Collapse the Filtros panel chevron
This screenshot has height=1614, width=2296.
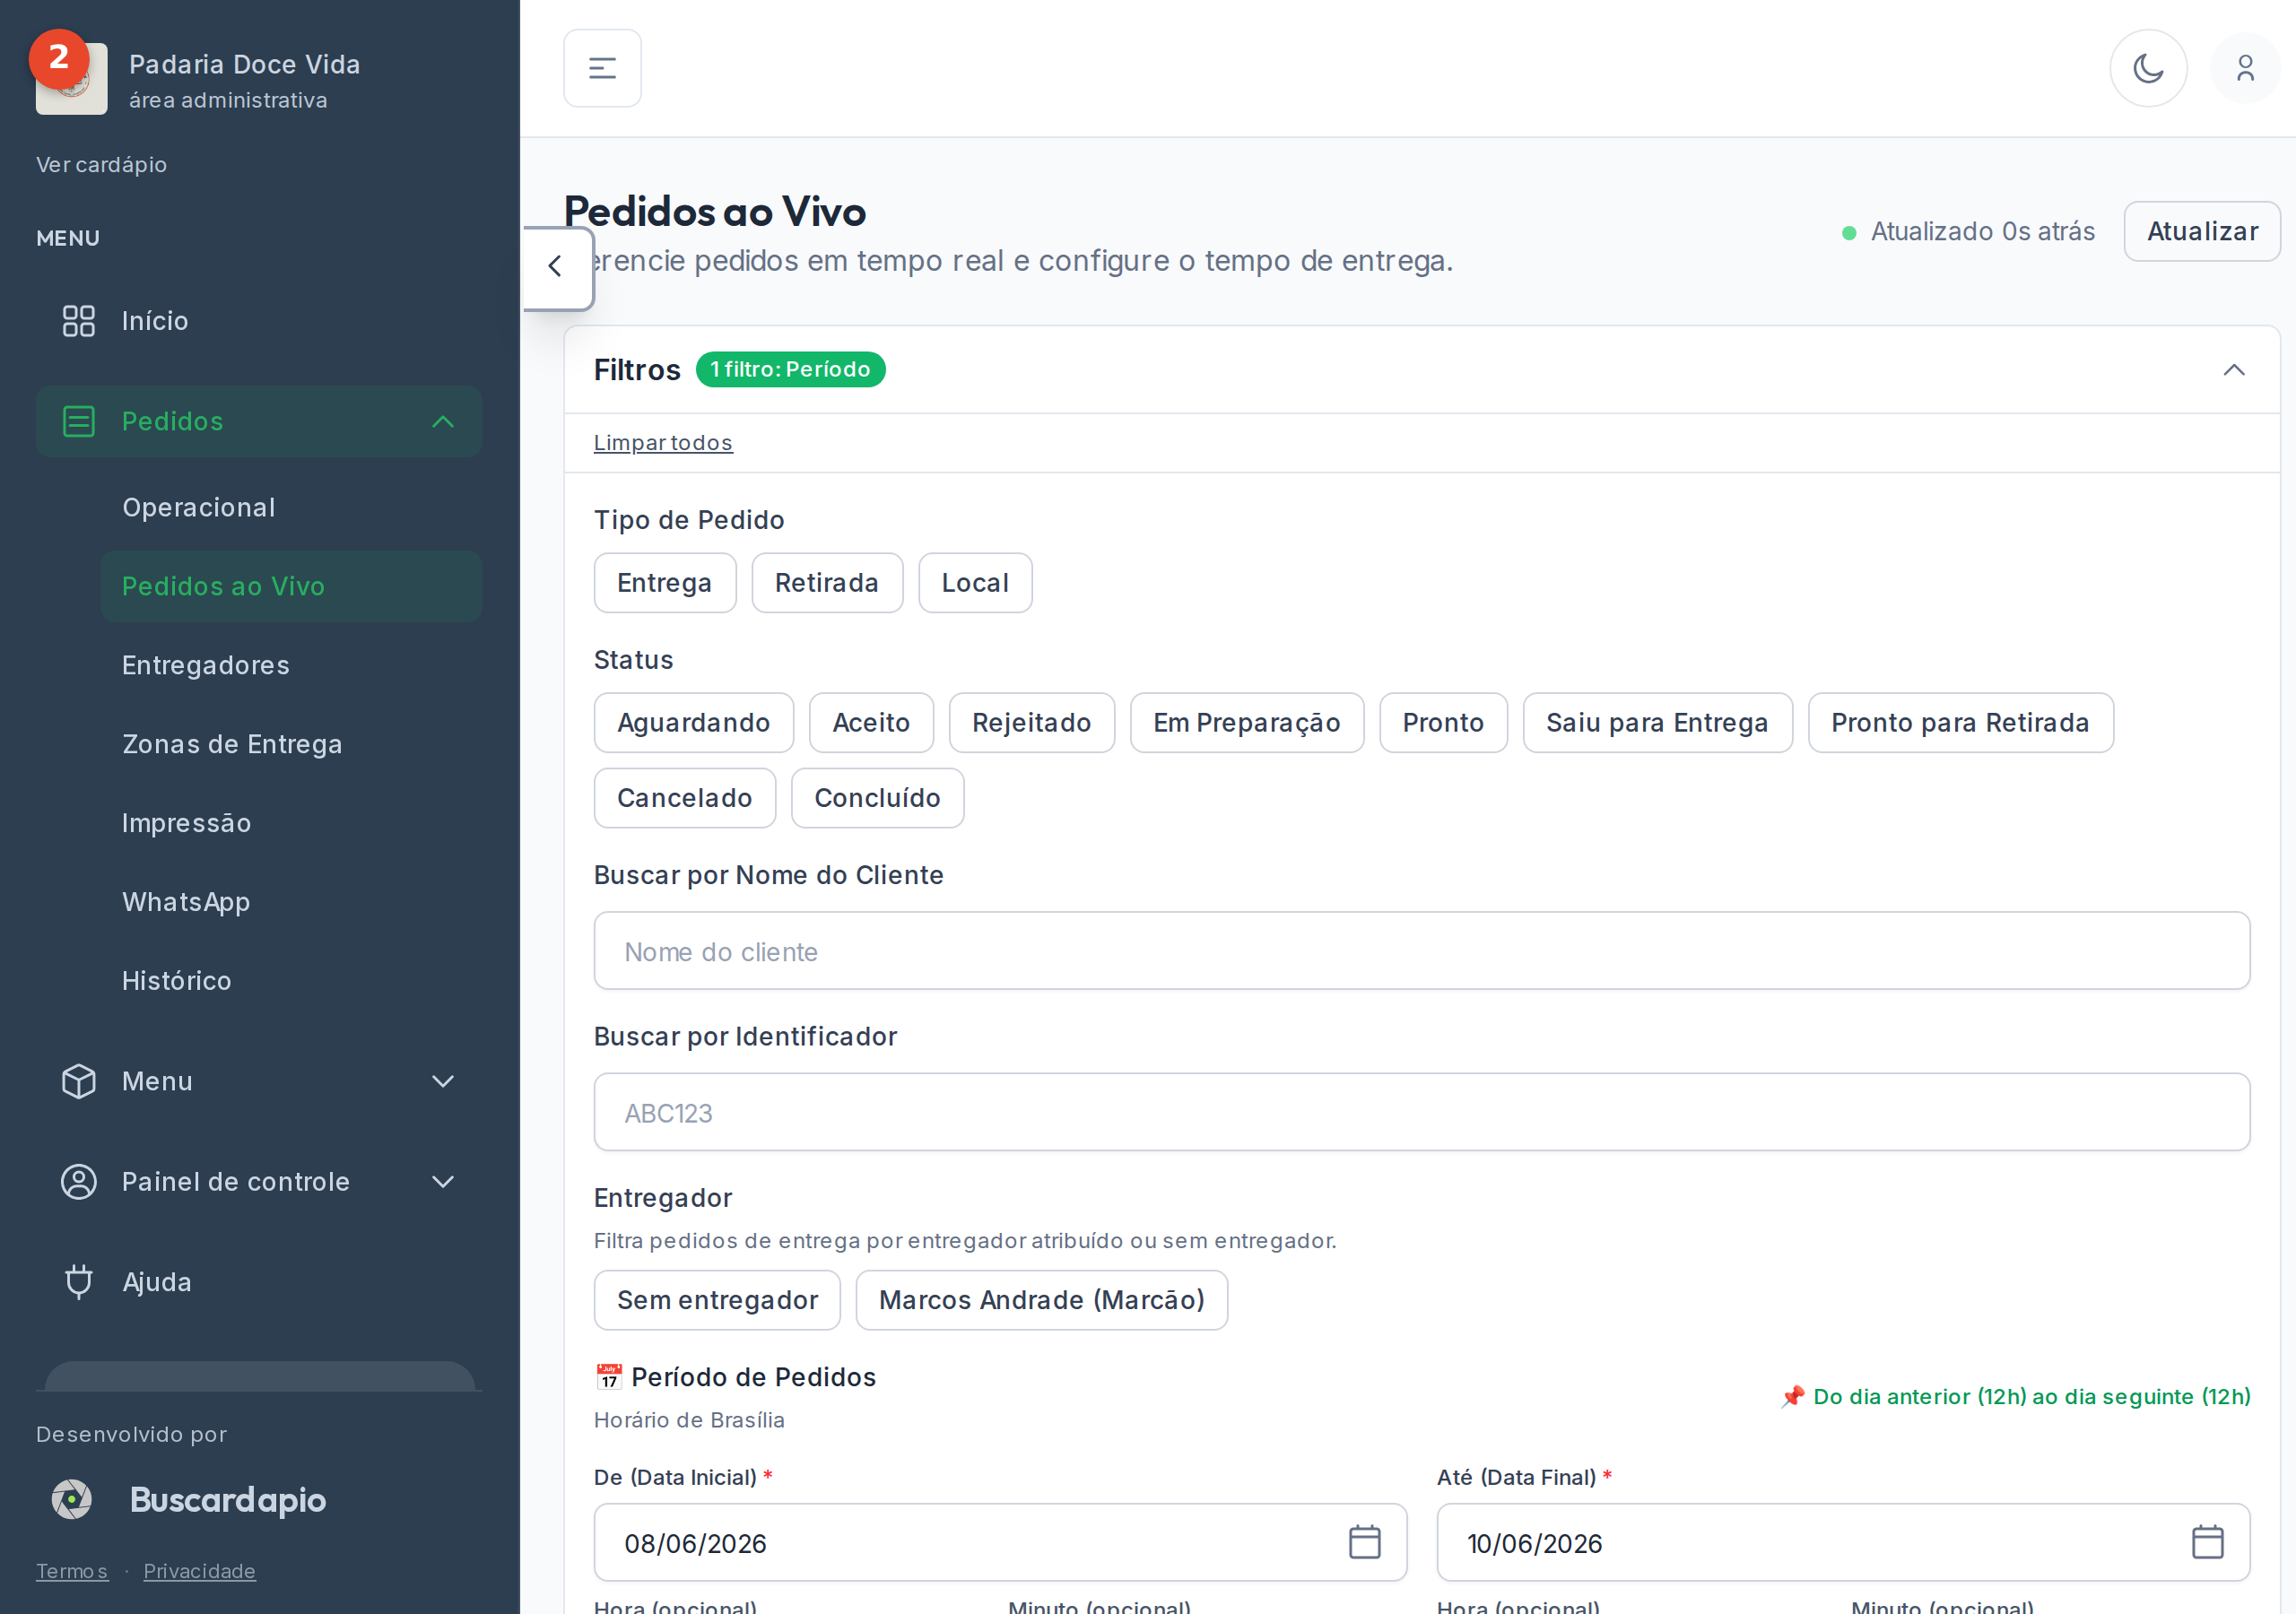2234,370
